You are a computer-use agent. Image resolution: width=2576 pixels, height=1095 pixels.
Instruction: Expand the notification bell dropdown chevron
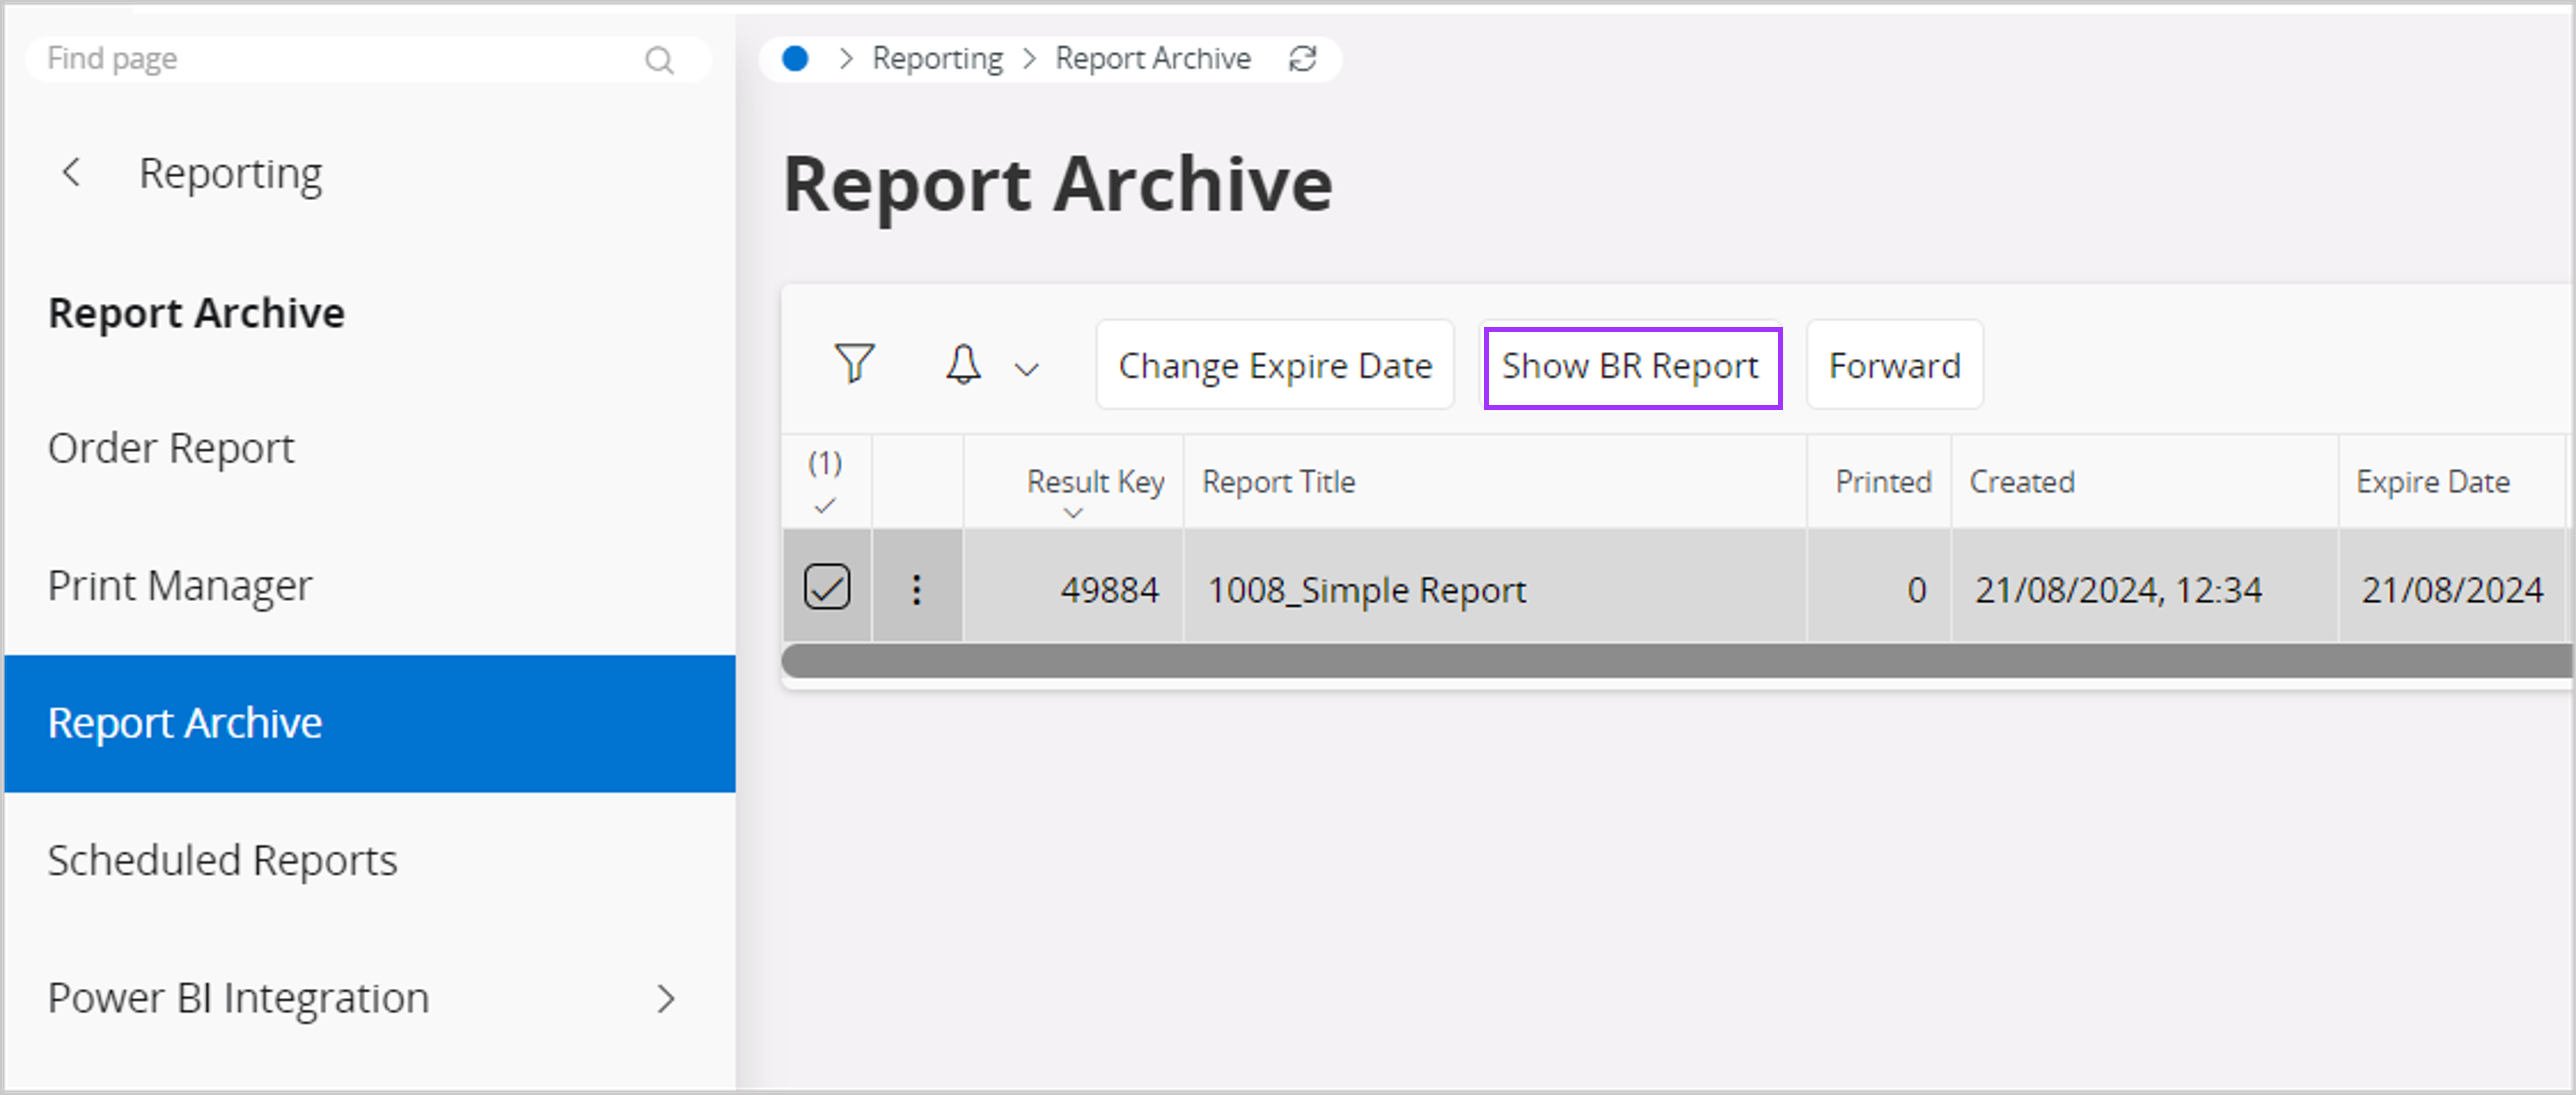pyautogui.click(x=1027, y=368)
